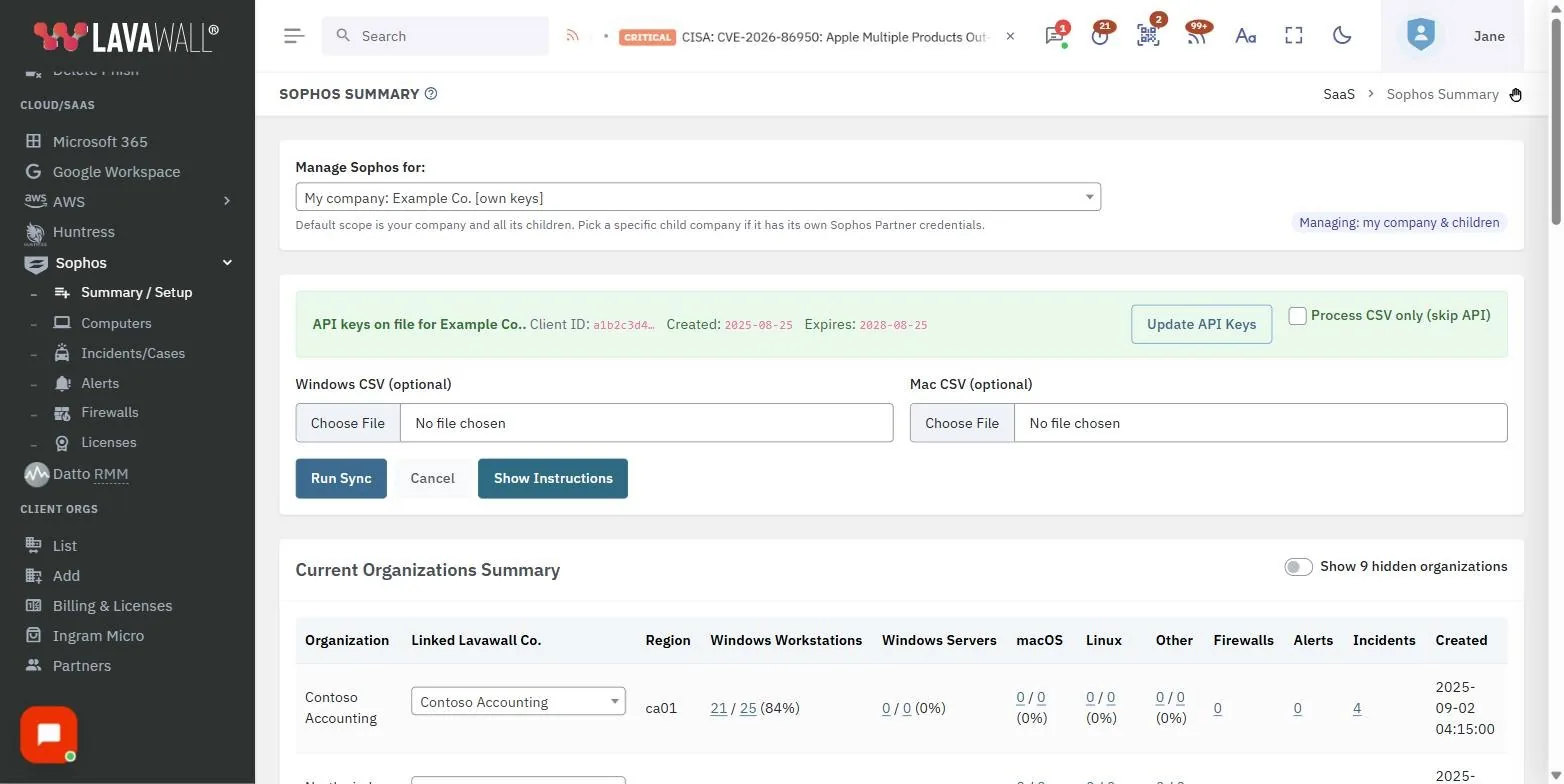This screenshot has height=784, width=1564.
Task: Go to Sophos Licenses page
Action: (108, 442)
